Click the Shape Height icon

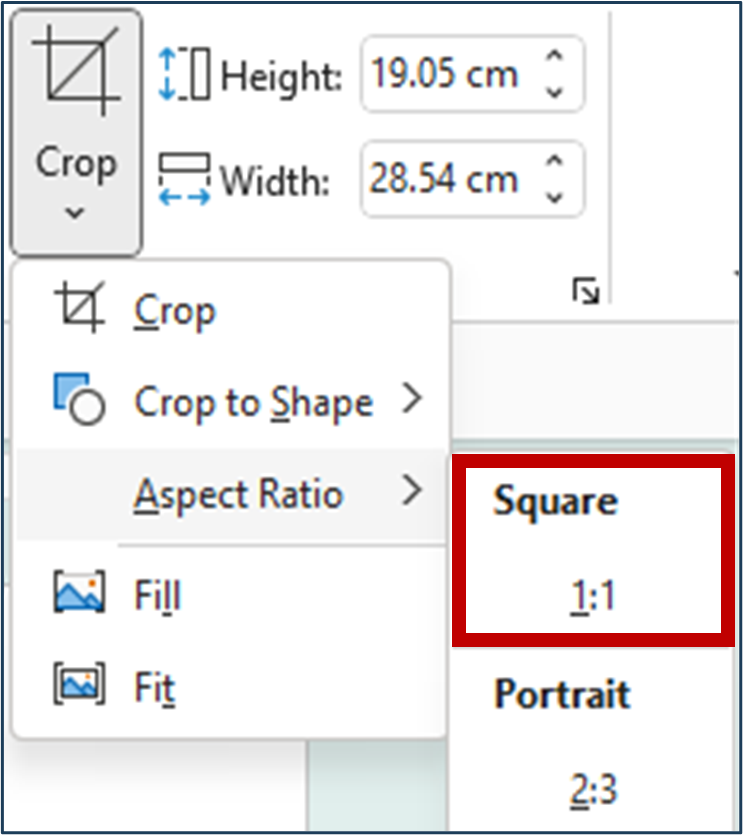pos(184,74)
